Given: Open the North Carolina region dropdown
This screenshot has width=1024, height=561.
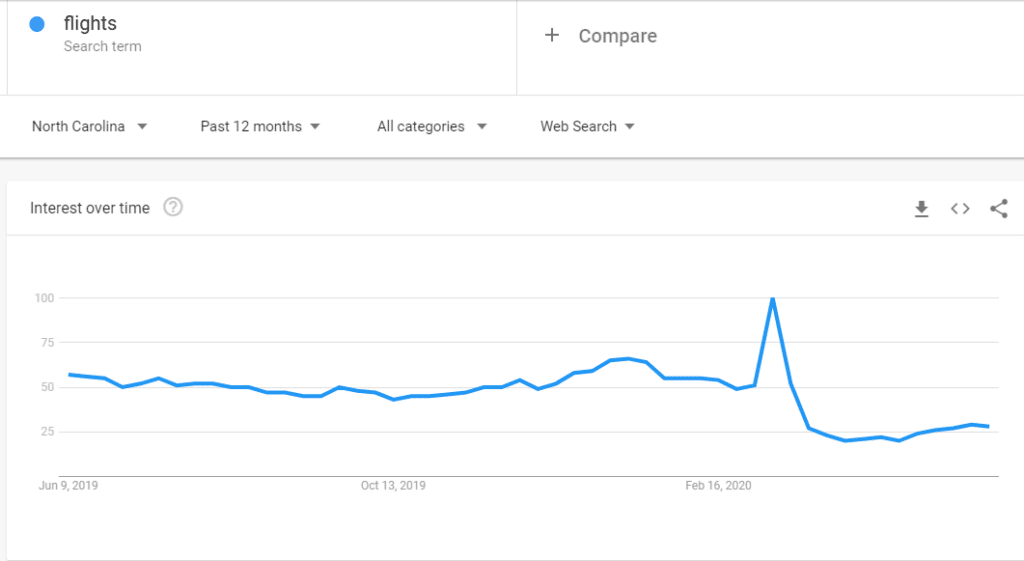Looking at the screenshot, I should 89,126.
